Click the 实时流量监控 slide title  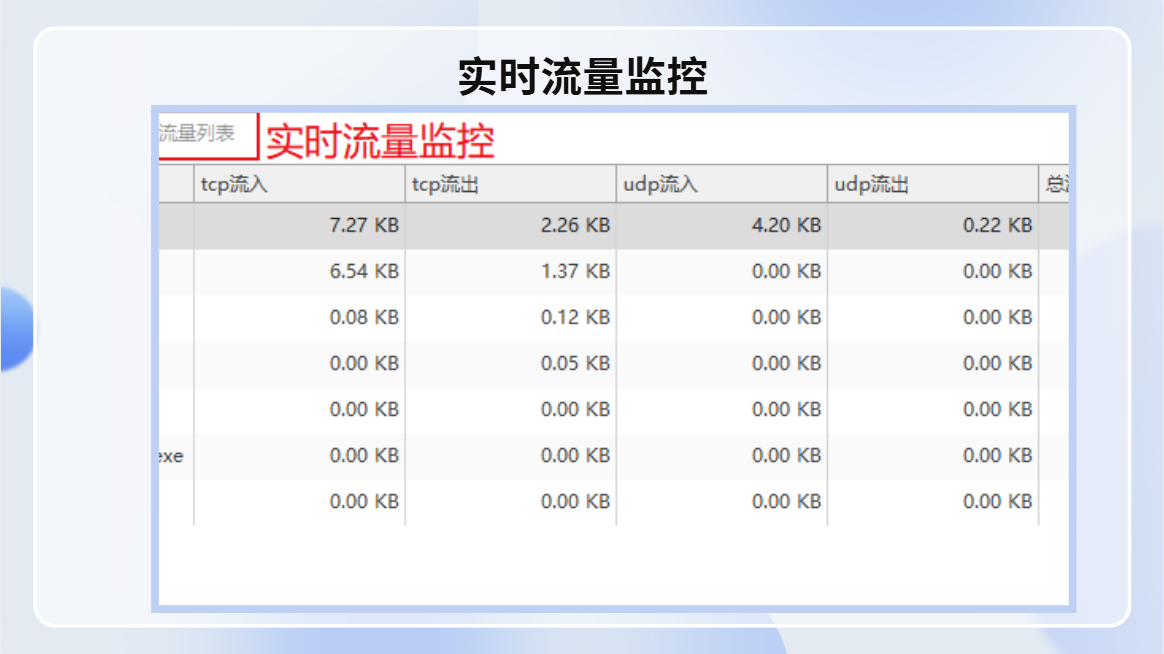[x=583, y=76]
